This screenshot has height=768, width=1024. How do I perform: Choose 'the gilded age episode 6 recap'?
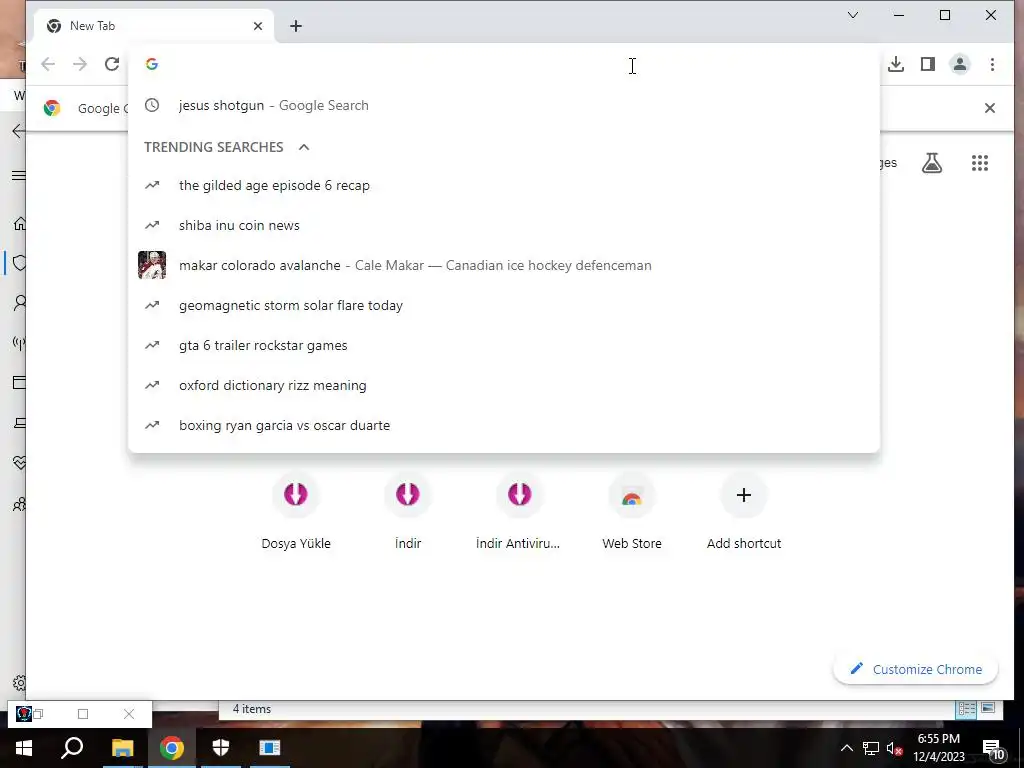[504, 185]
